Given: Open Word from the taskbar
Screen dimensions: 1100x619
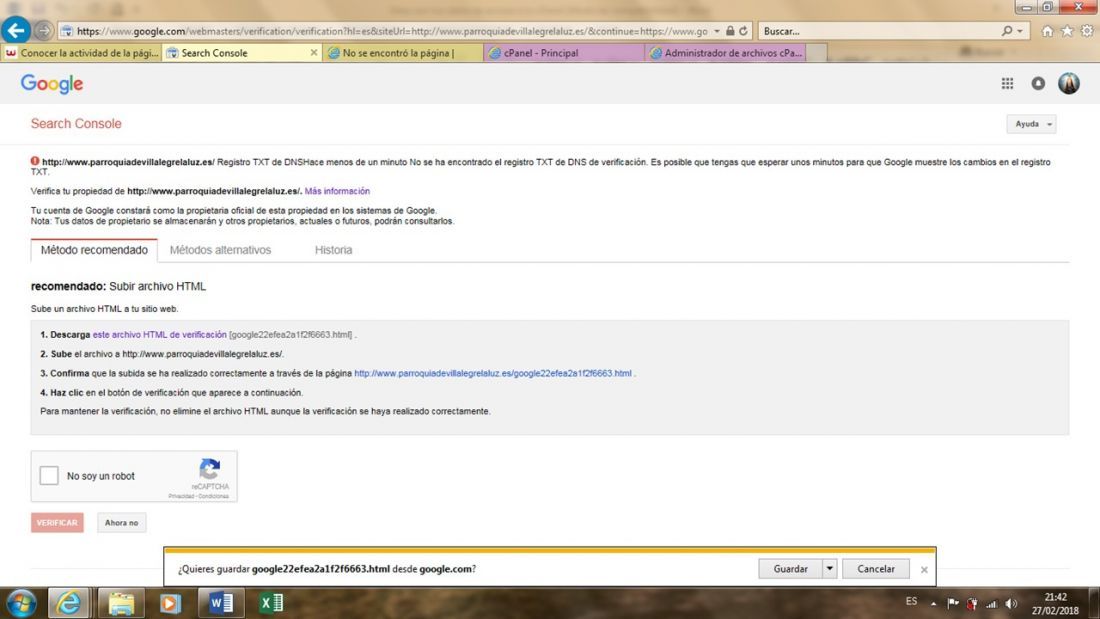Looking at the screenshot, I should (x=221, y=603).
